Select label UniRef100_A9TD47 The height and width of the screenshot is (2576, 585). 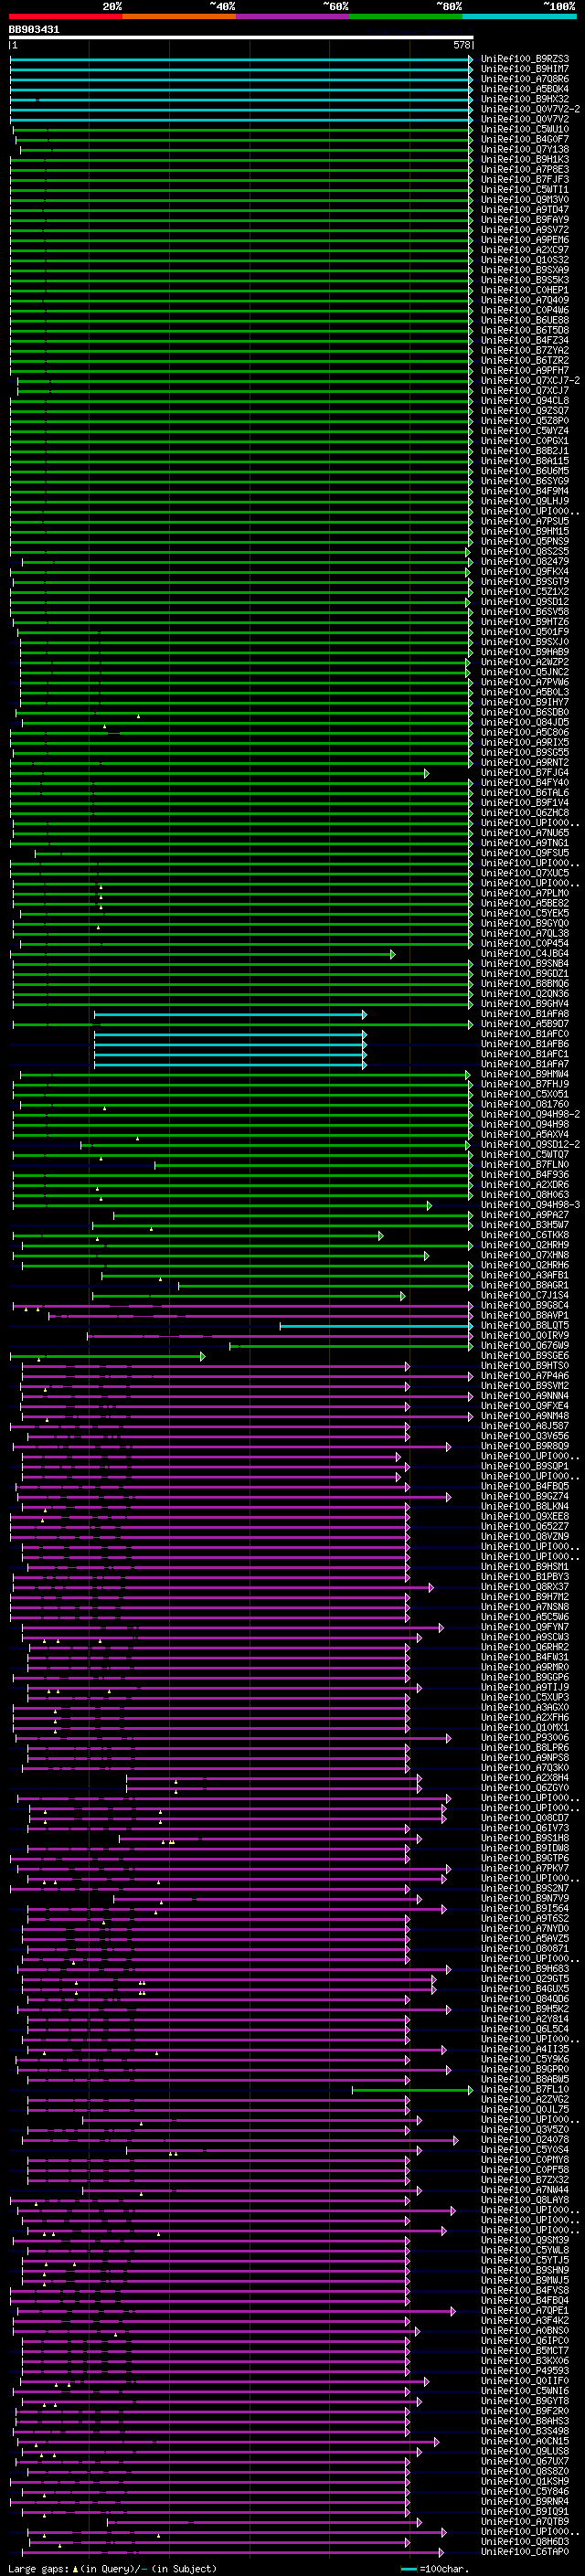pos(525,209)
